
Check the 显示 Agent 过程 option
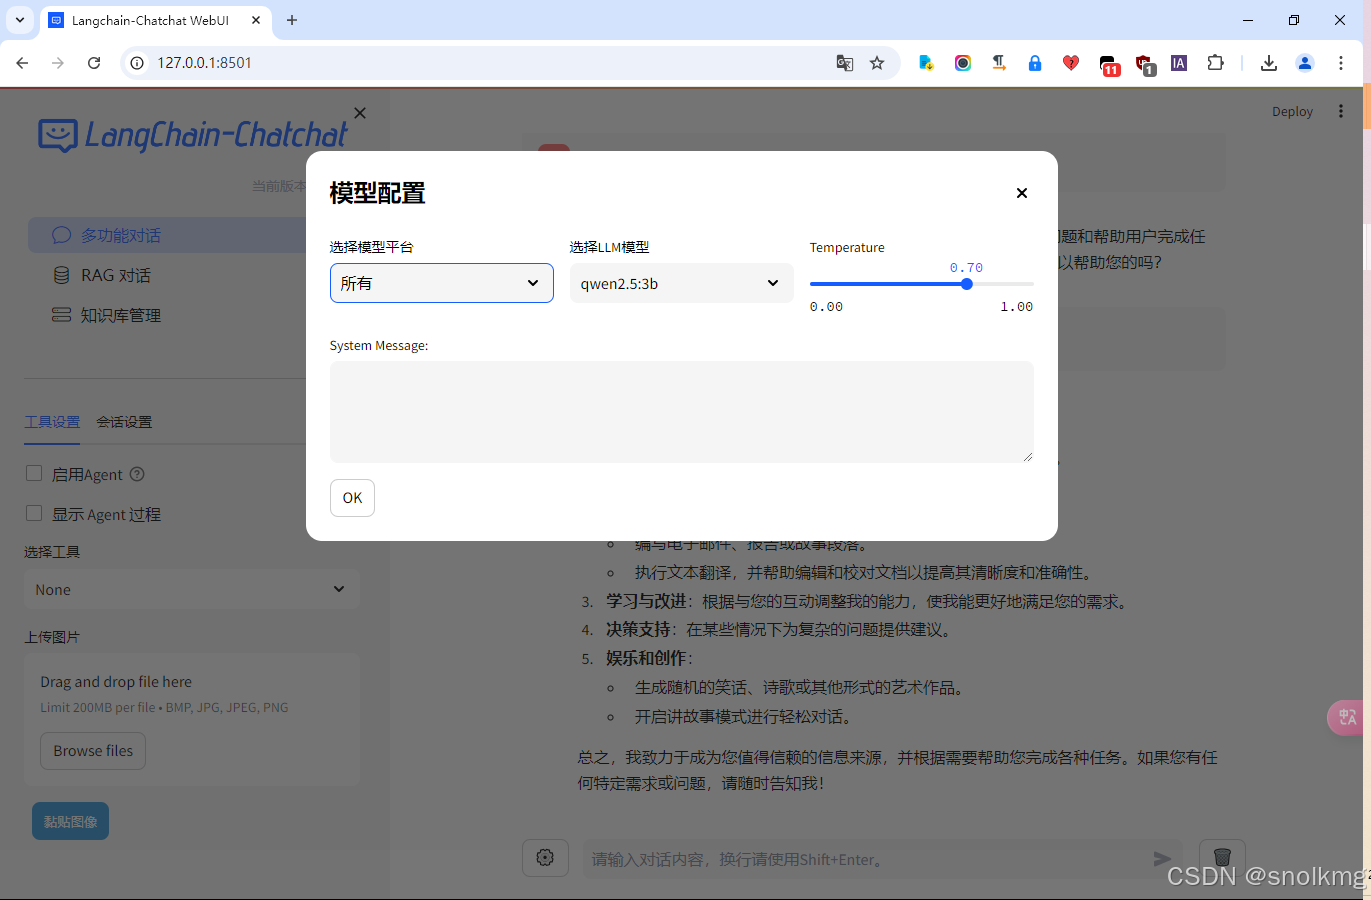33,513
